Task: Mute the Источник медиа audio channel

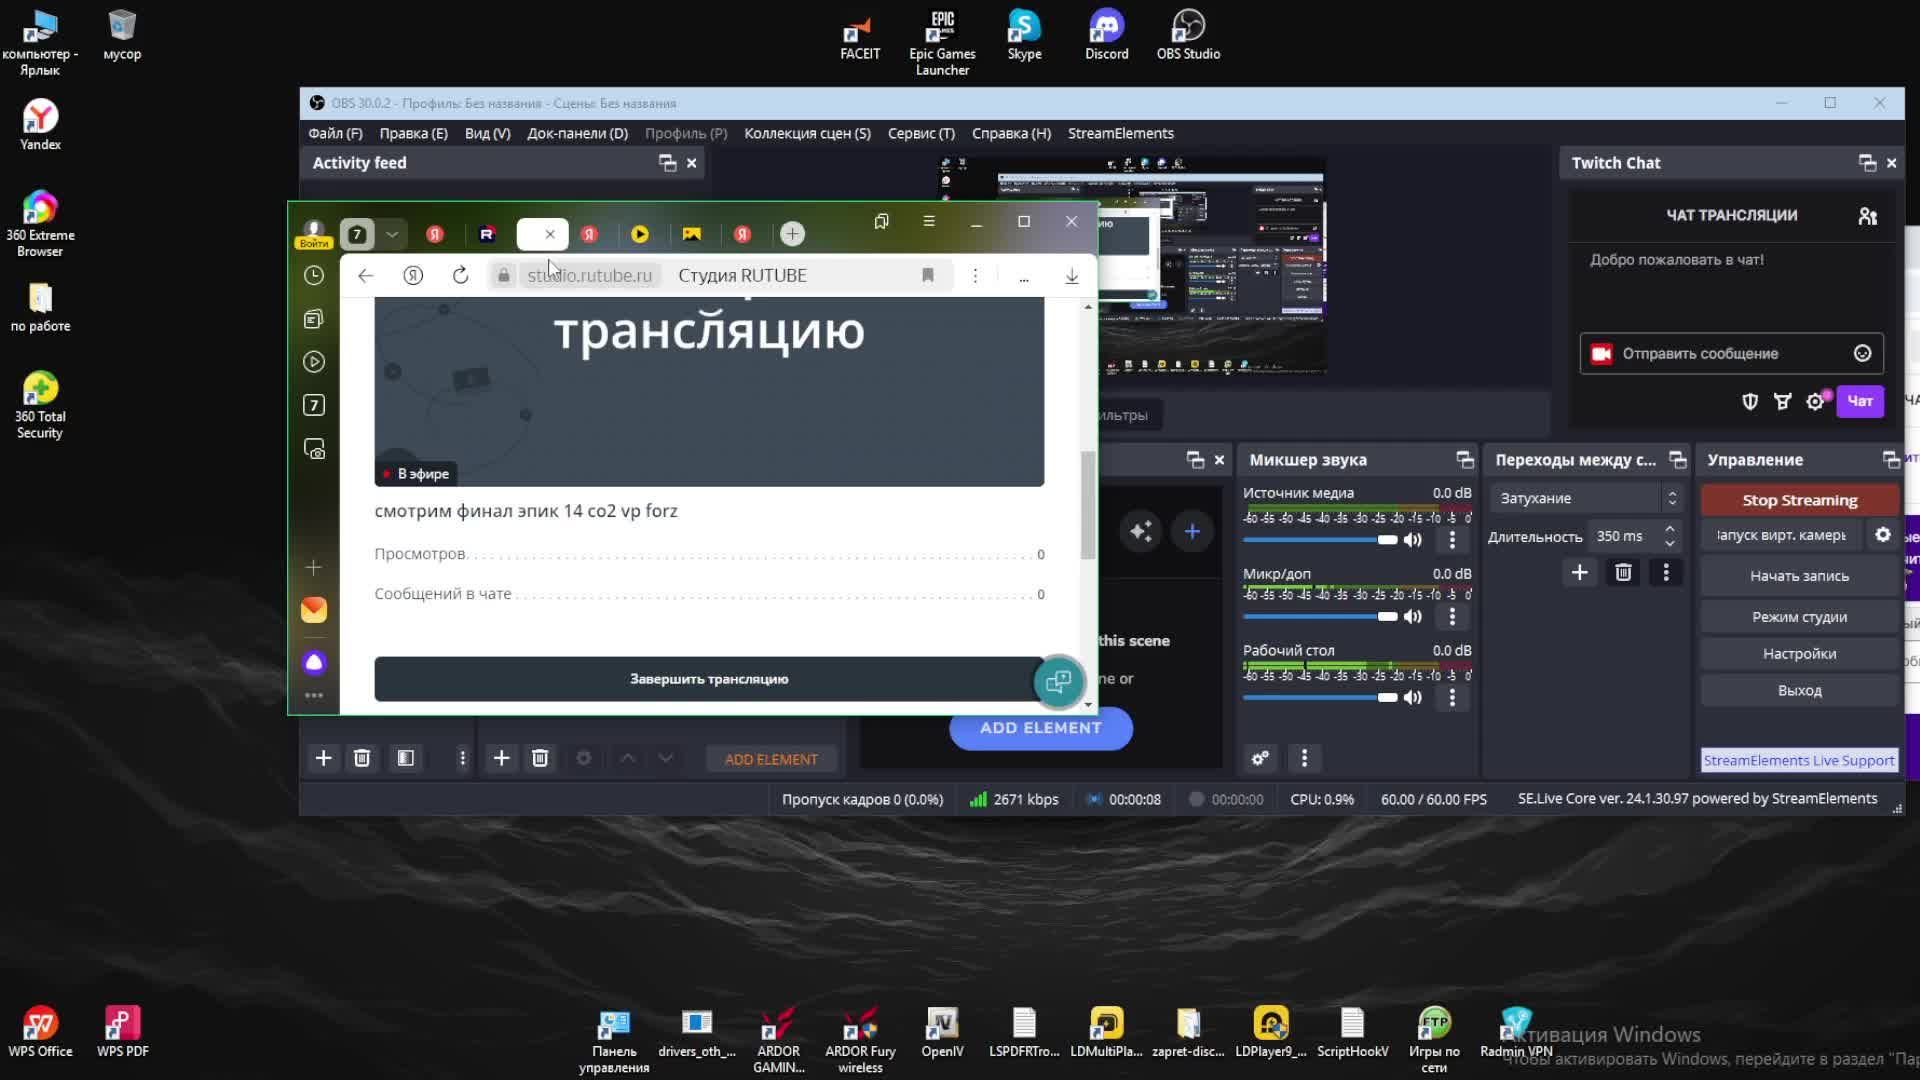Action: pyautogui.click(x=1412, y=540)
